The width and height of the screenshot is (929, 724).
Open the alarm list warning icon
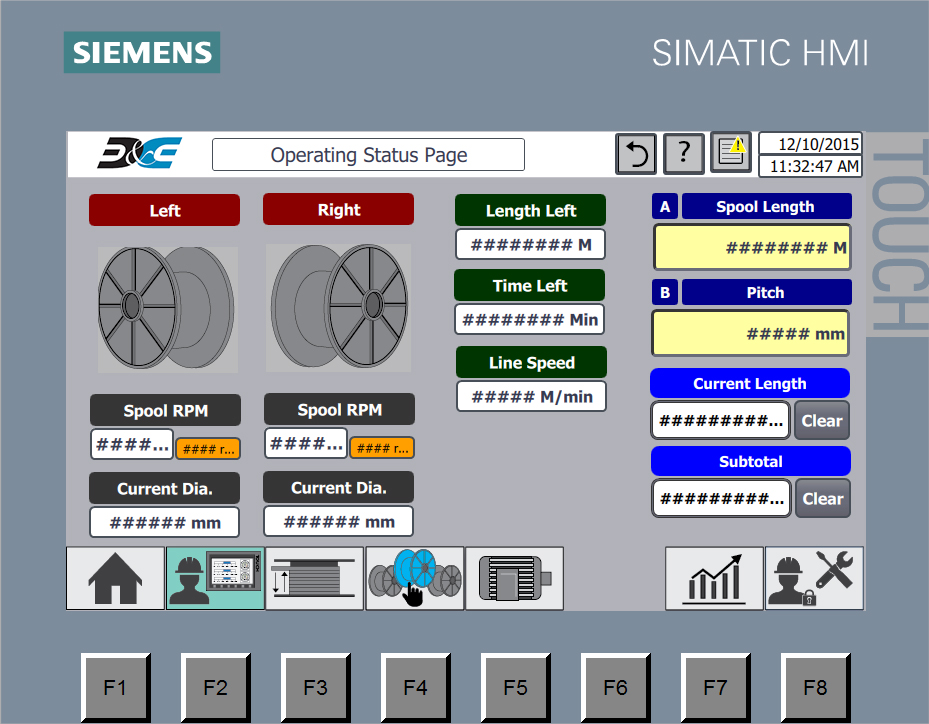731,152
